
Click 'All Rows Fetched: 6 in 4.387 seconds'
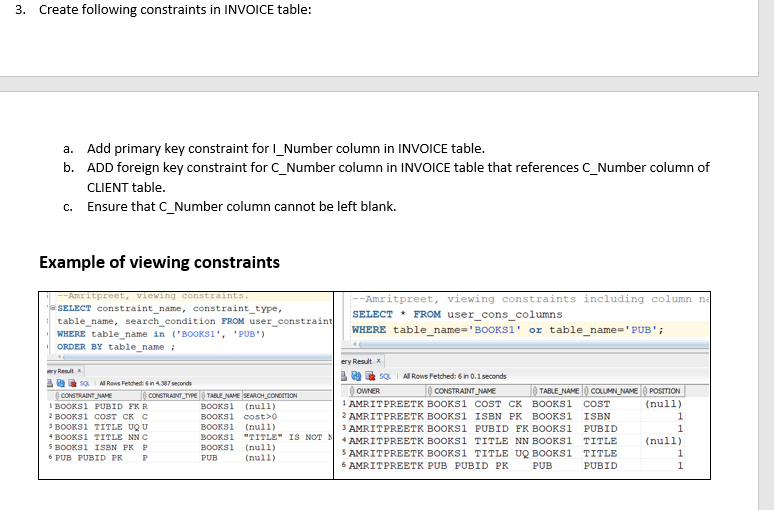tap(146, 383)
